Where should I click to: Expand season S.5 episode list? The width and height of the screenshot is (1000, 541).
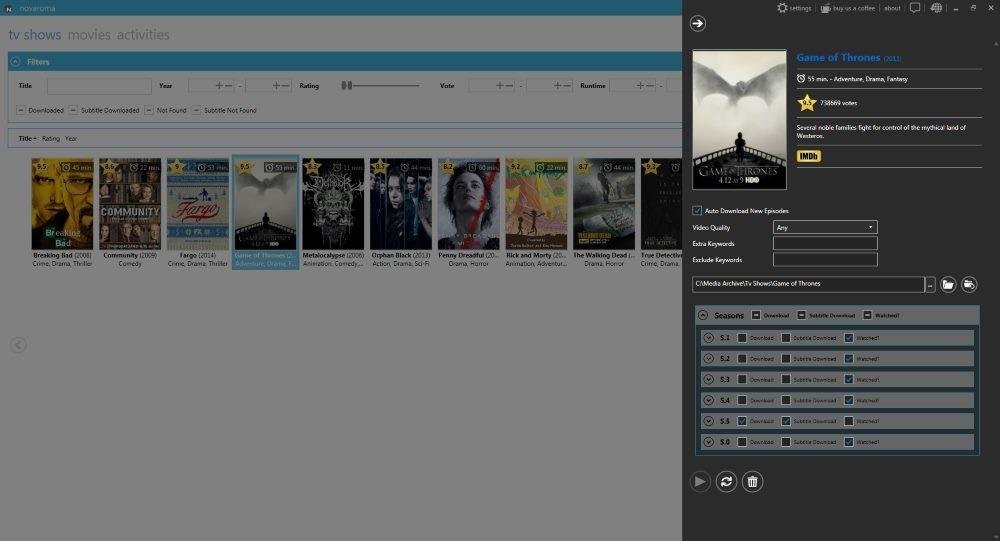[708, 421]
